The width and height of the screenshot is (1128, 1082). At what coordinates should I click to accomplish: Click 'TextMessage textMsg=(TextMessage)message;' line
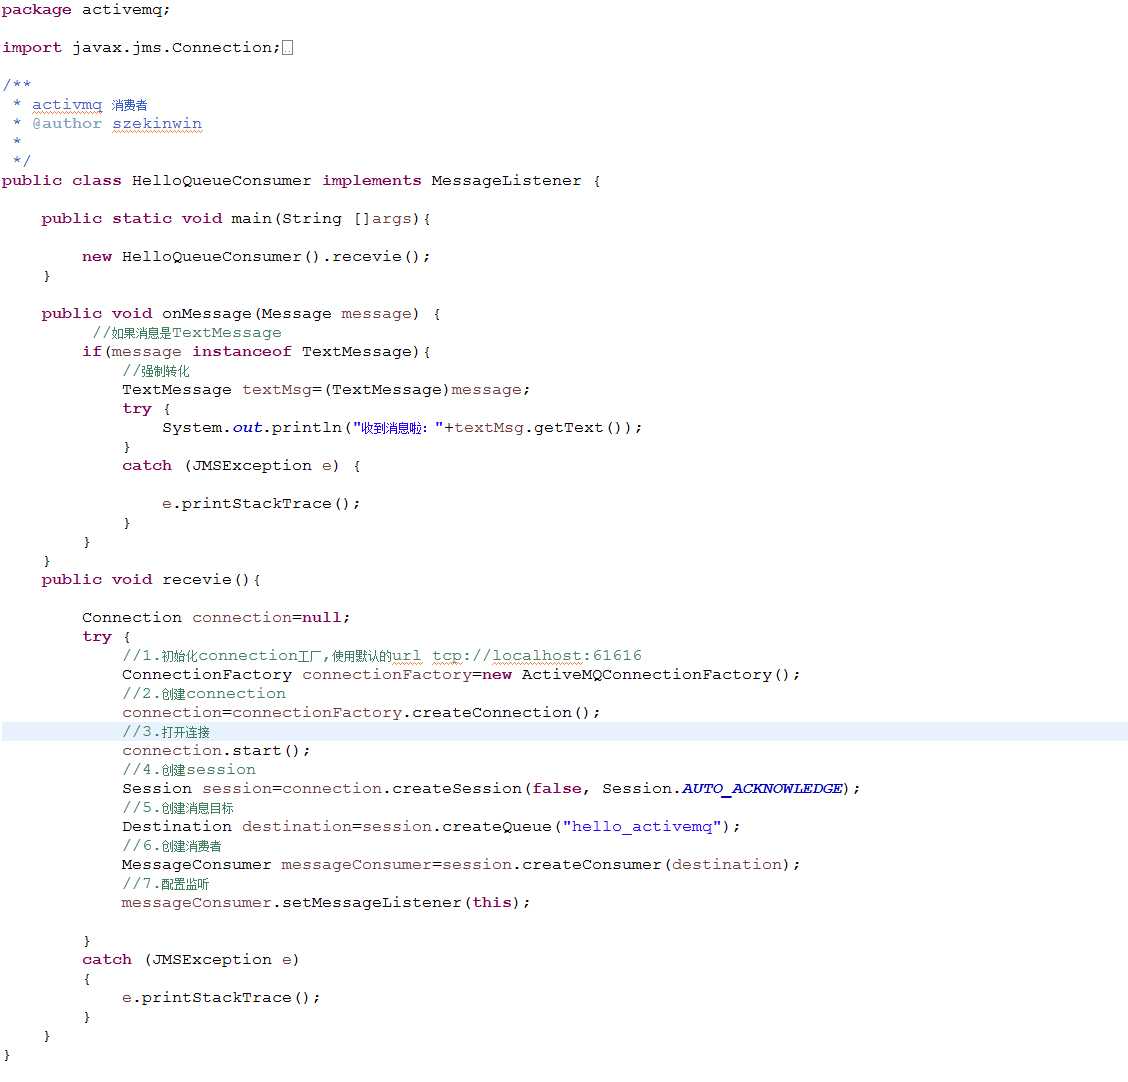tap(326, 390)
